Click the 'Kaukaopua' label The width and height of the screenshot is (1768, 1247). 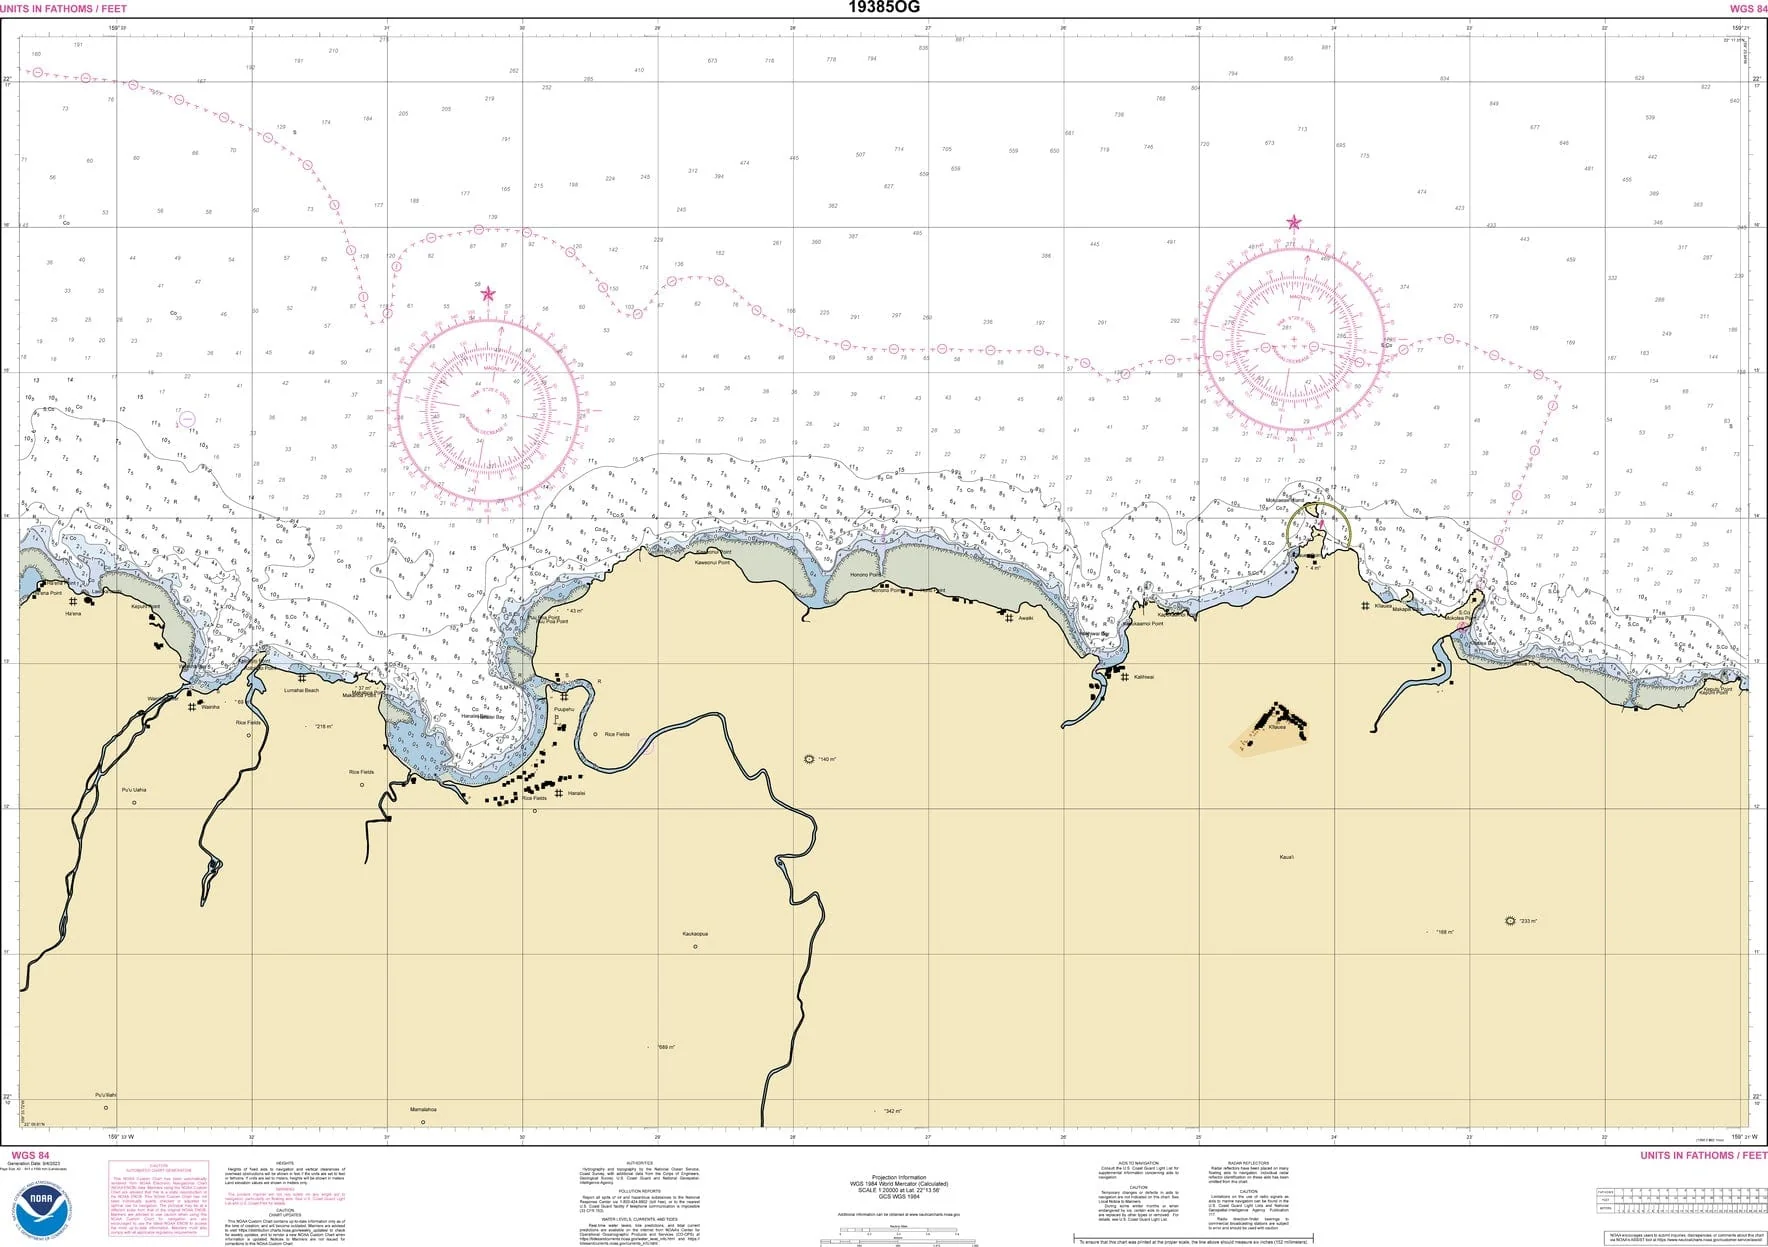[x=696, y=934]
